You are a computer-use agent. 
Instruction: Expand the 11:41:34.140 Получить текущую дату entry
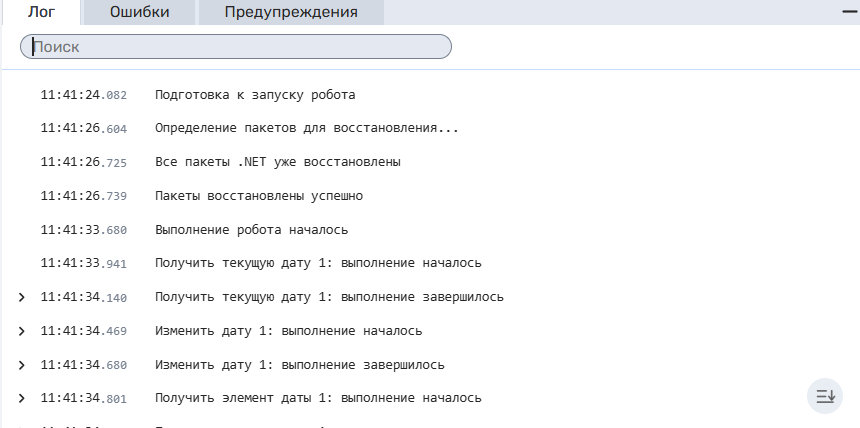[21, 297]
